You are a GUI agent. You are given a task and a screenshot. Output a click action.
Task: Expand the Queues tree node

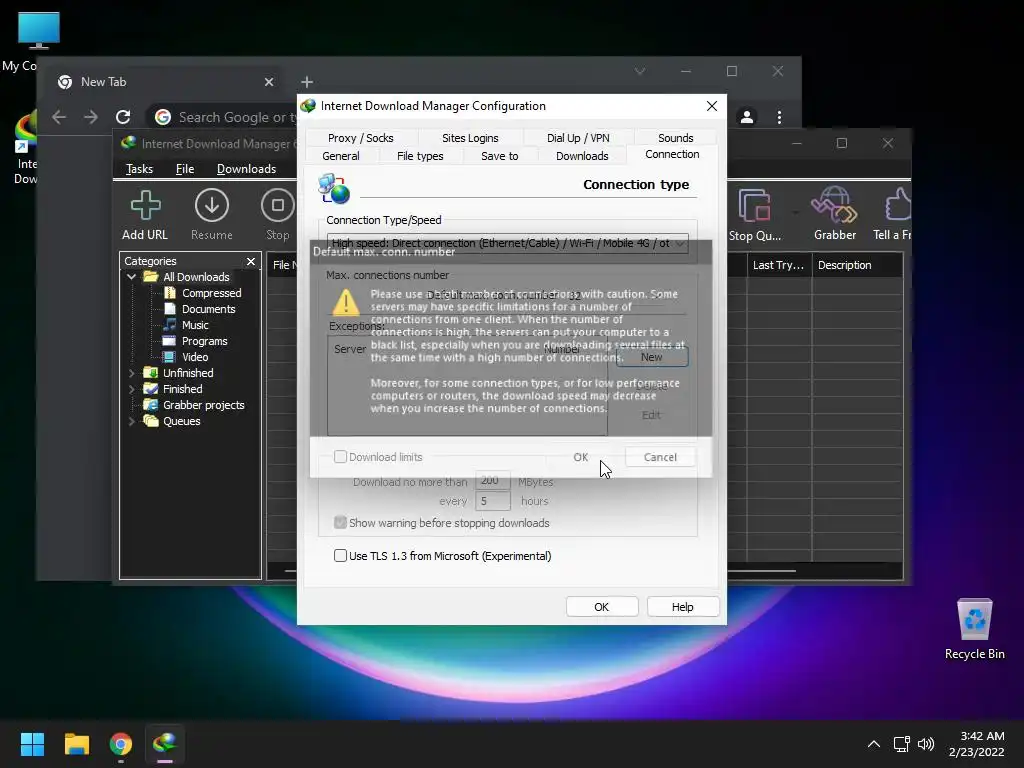(x=131, y=421)
